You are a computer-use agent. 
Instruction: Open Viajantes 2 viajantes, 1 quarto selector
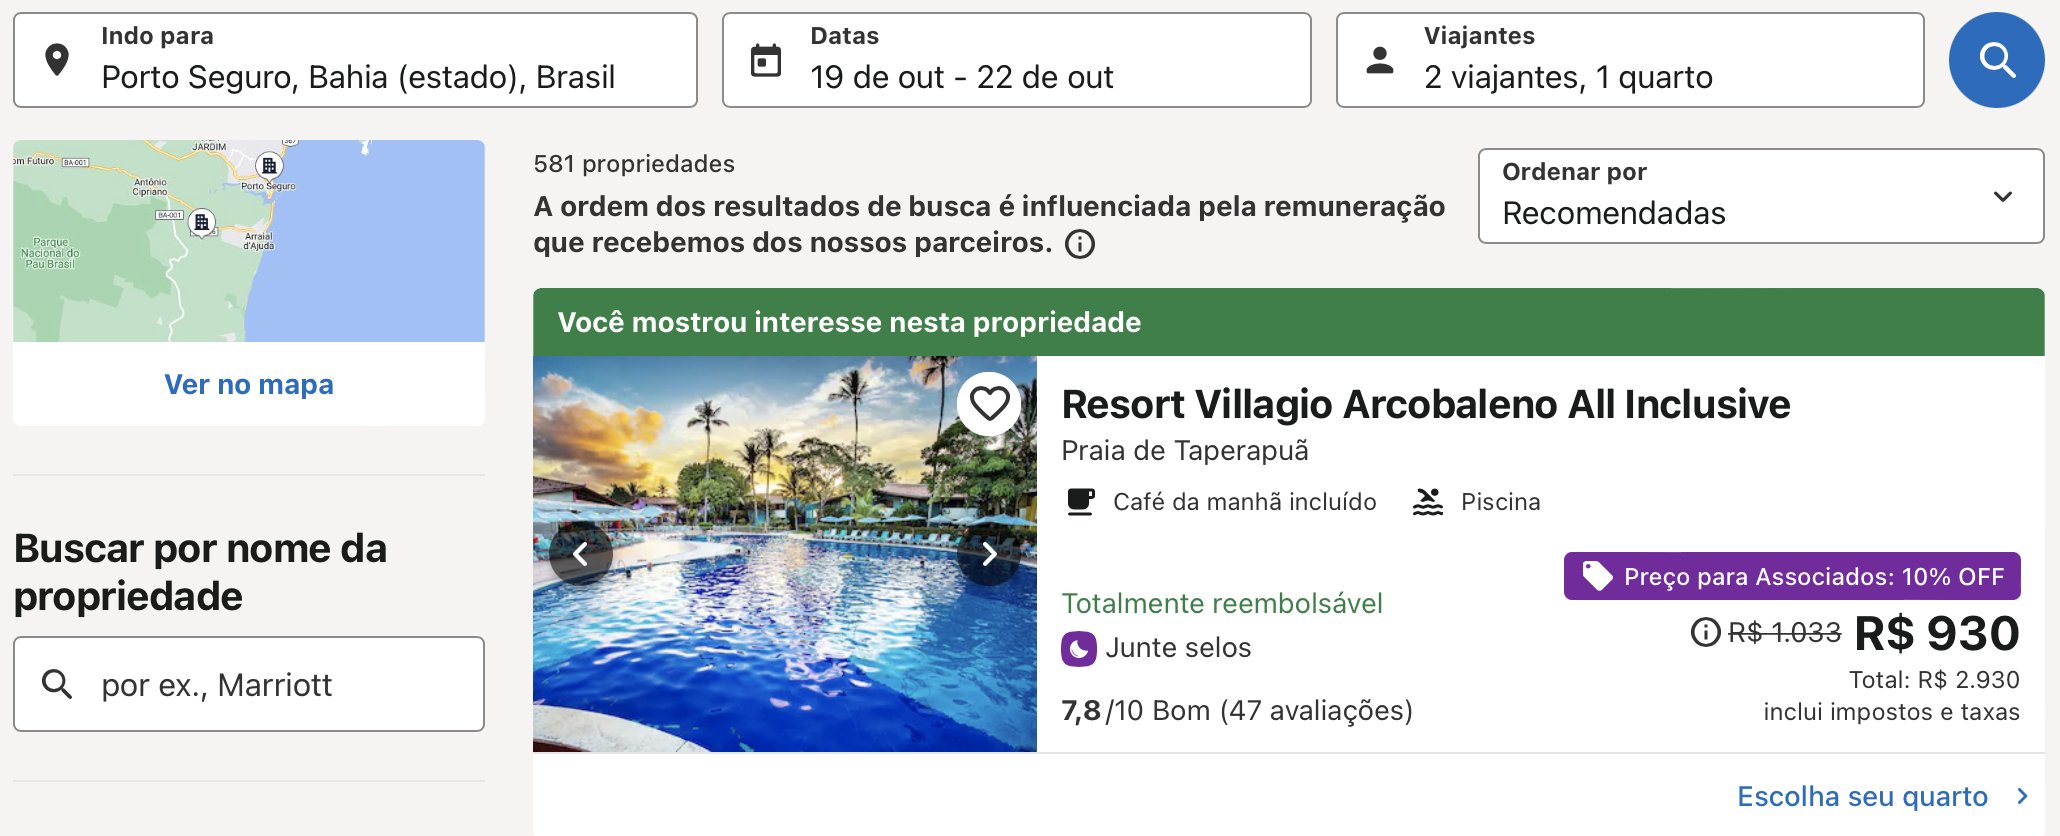pyautogui.click(x=1630, y=60)
